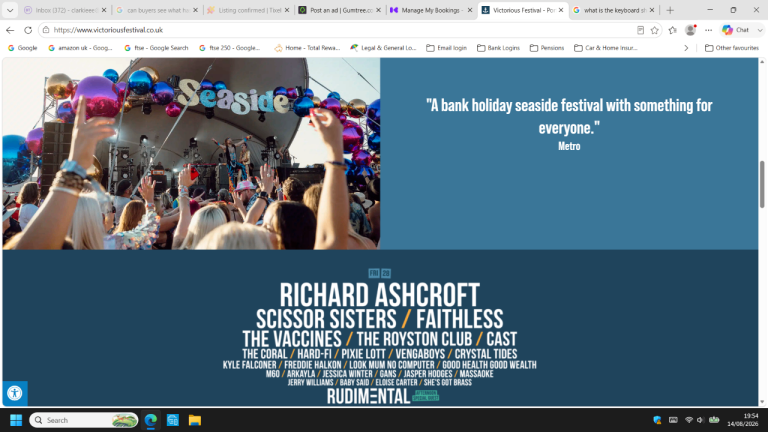This screenshot has width=768, height=432.
Task: Click the scrollbar down arrow
Action: (762, 402)
